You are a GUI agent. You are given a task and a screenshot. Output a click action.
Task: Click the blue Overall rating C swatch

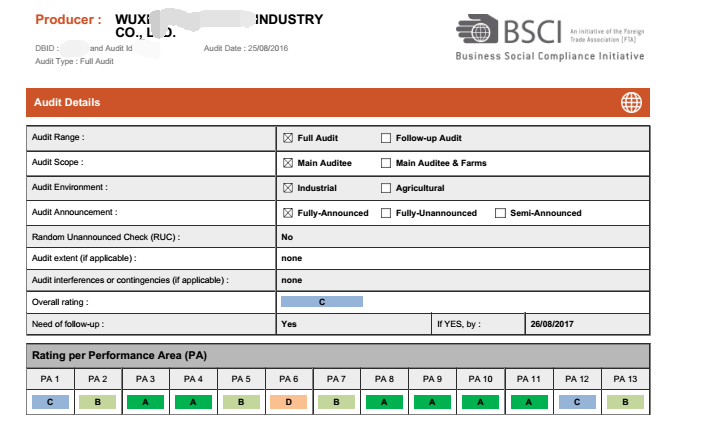point(322,302)
